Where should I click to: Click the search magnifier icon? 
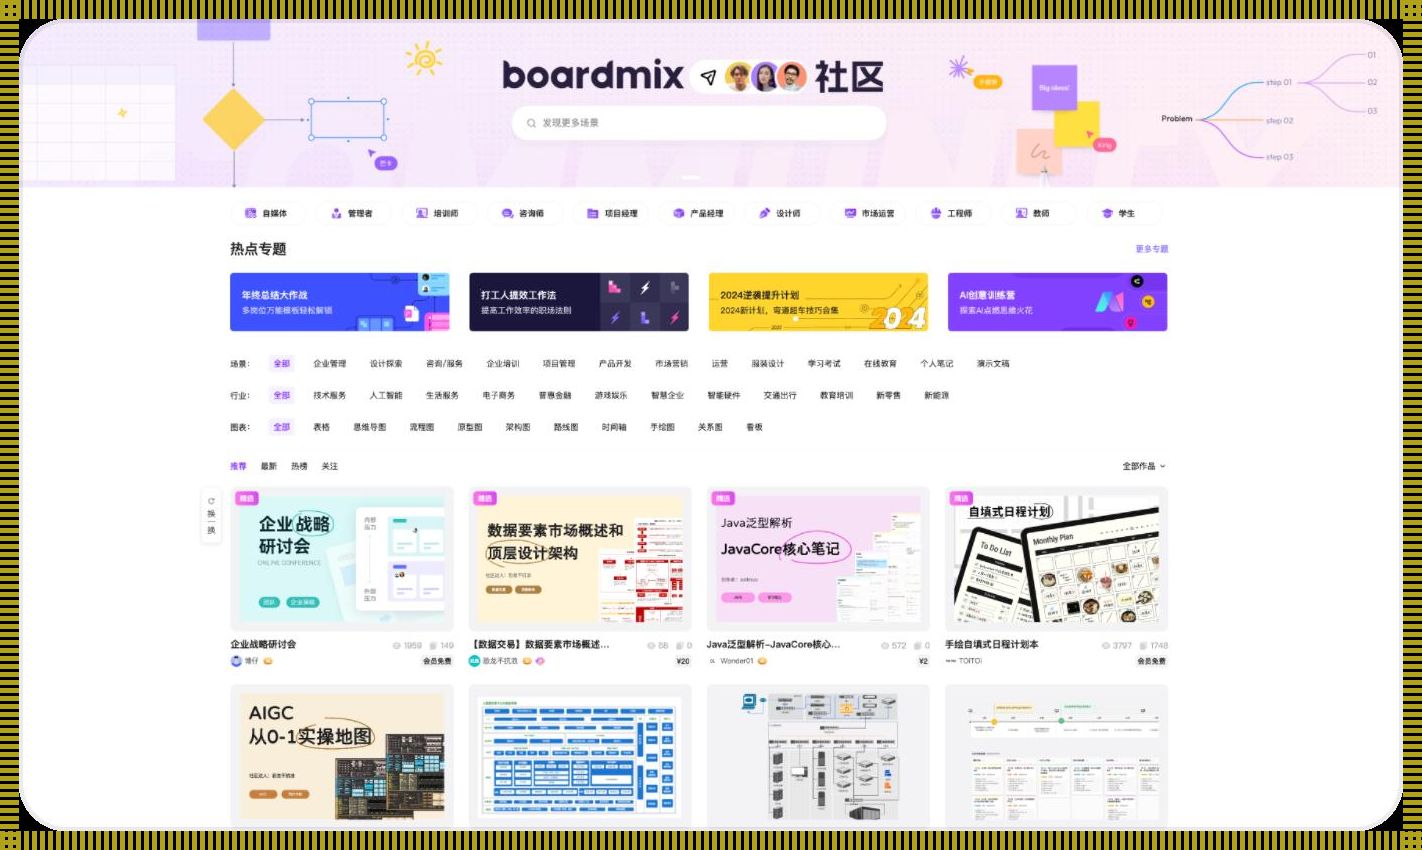coord(531,123)
